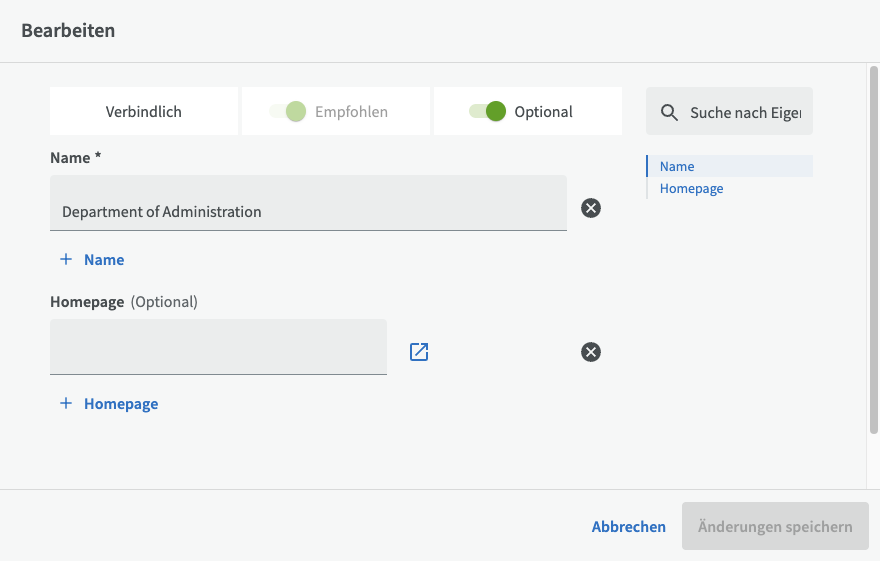Image resolution: width=880 pixels, height=561 pixels.
Task: Click the magnifier search icon
Action: 669,113
